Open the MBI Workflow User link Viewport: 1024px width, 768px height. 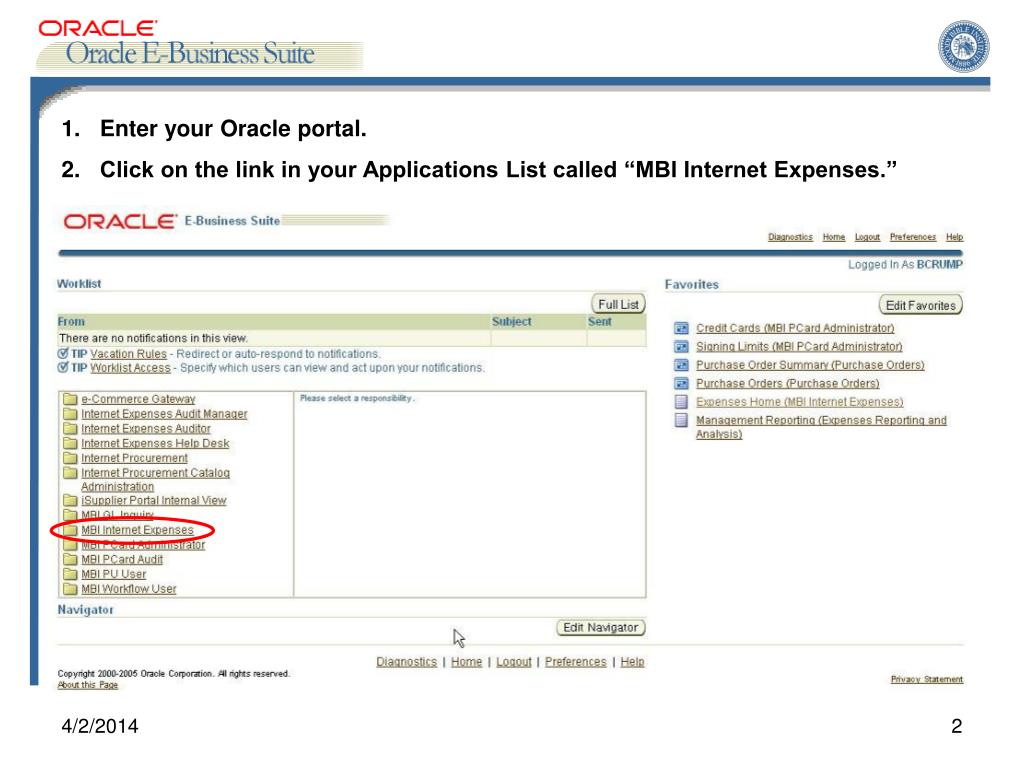[x=129, y=589]
